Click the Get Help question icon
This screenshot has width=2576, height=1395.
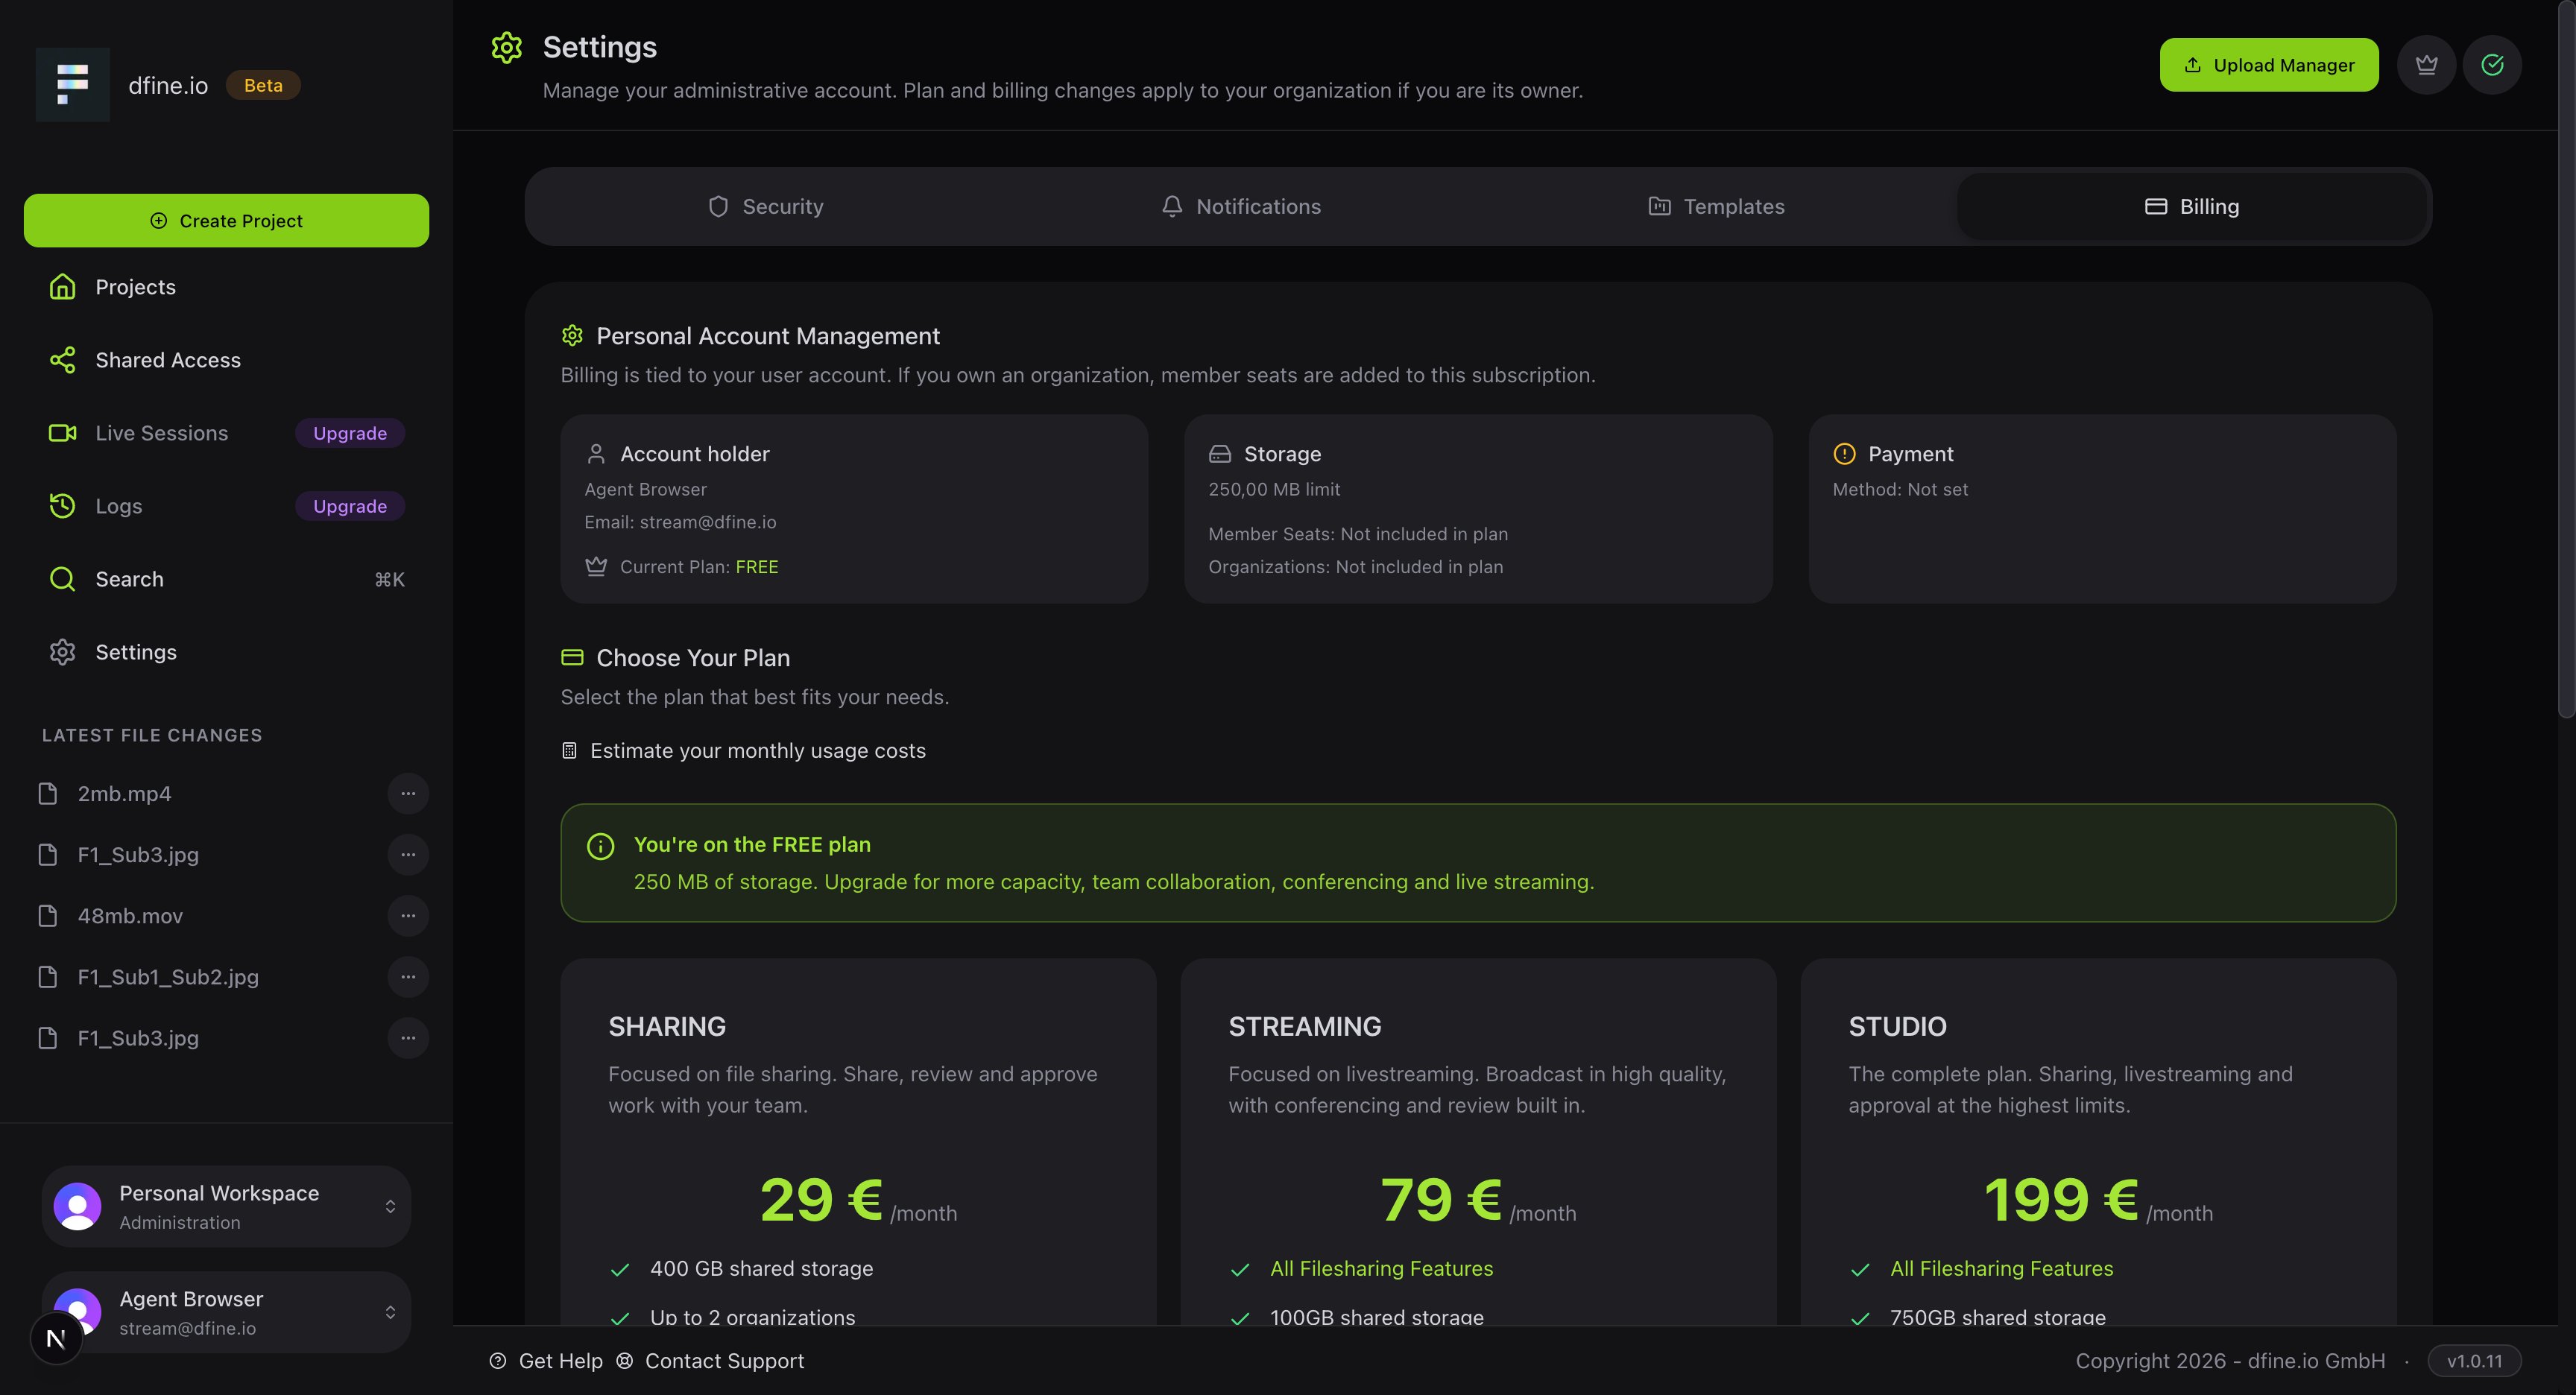497,1360
